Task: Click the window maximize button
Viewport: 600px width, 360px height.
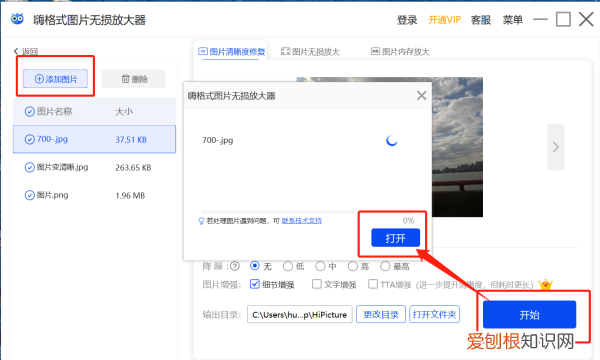Action: pos(563,19)
